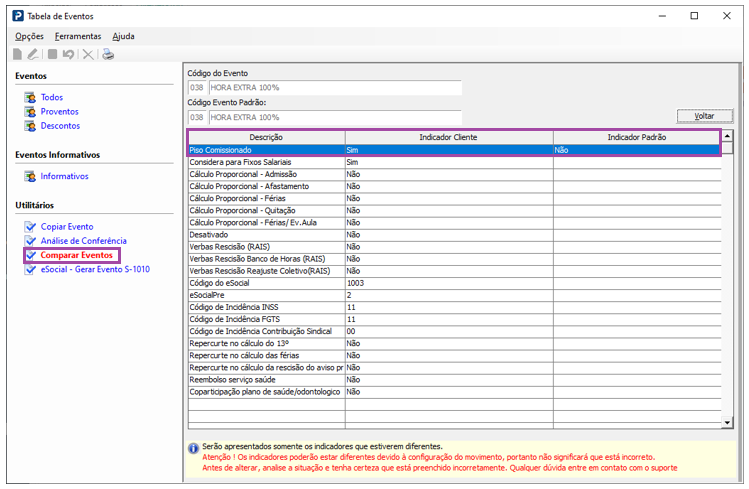The height and width of the screenshot is (489, 749).
Task: Select the Código de Incidência FGTS row
Action: click(454, 319)
